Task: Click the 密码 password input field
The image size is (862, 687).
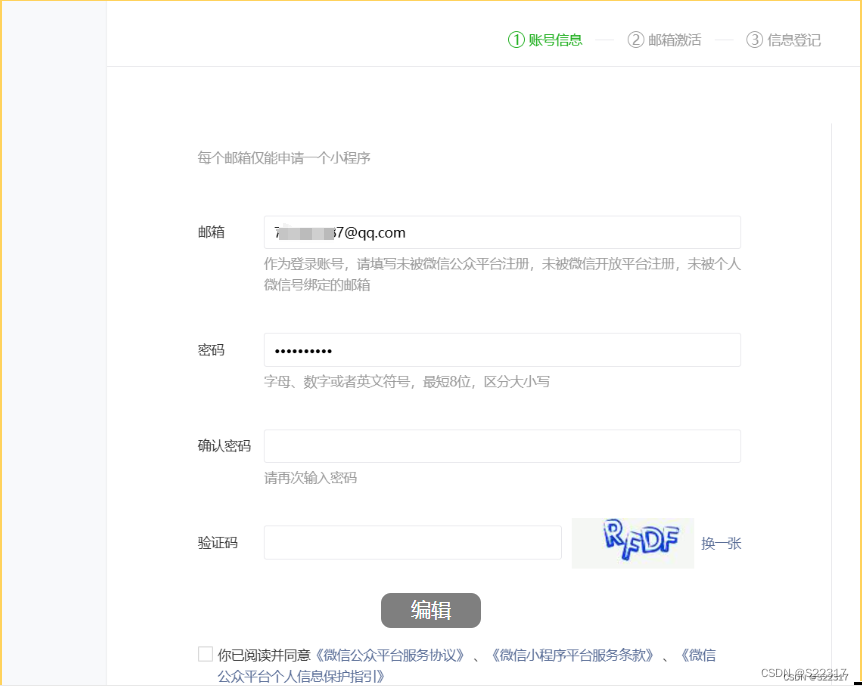Action: click(500, 350)
